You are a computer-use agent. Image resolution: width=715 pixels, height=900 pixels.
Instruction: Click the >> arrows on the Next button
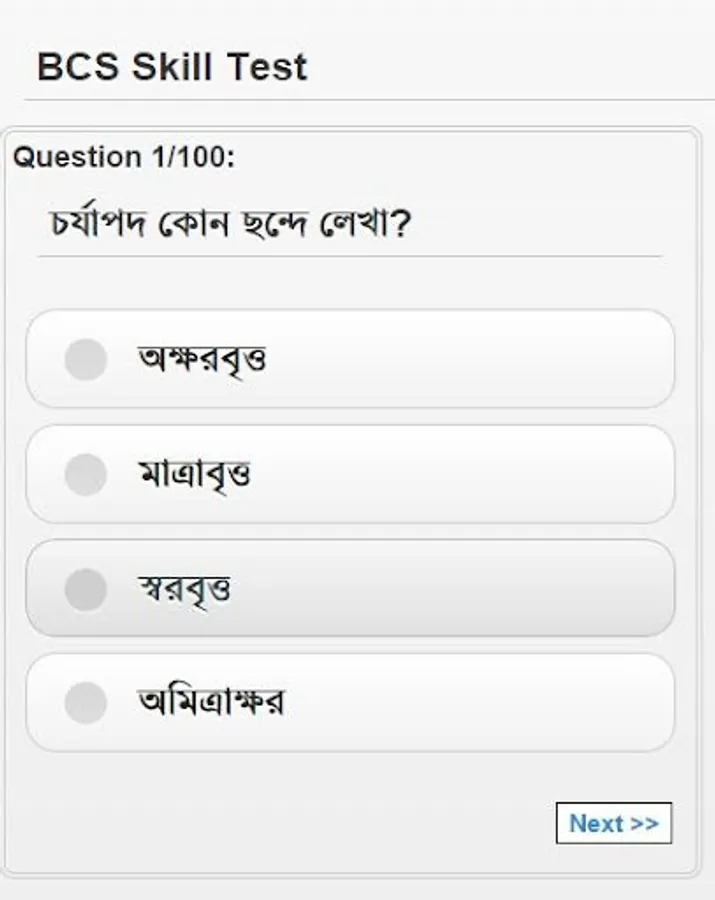click(x=645, y=823)
